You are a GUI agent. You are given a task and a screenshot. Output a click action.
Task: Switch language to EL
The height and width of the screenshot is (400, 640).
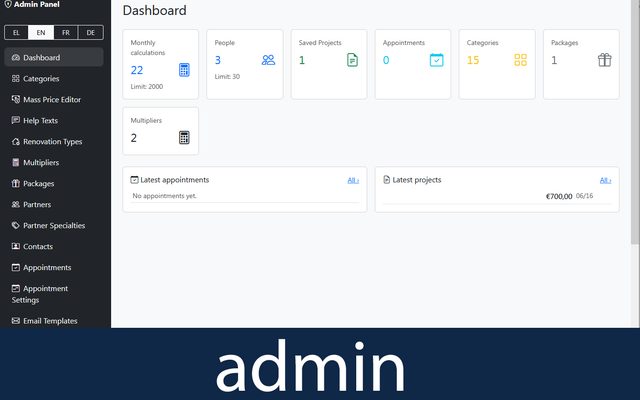tap(16, 33)
